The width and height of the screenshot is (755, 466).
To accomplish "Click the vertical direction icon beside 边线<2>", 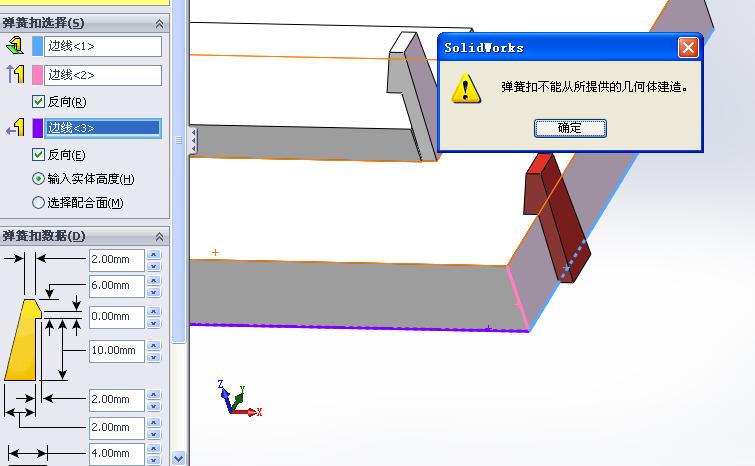I will 15,75.
